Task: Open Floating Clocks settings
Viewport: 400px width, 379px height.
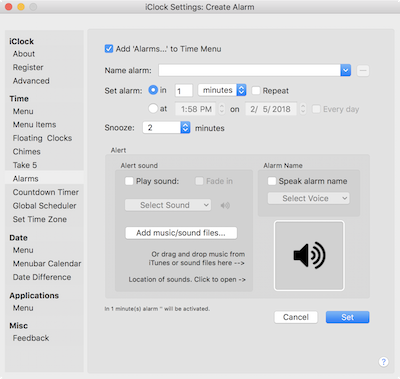Action: click(x=42, y=138)
